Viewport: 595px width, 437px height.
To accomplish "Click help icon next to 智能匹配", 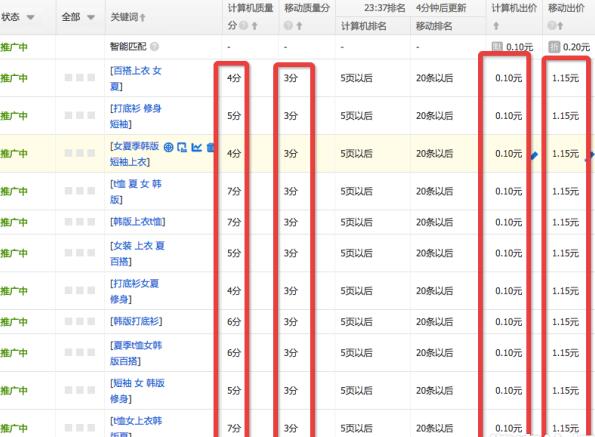I will tap(154, 47).
